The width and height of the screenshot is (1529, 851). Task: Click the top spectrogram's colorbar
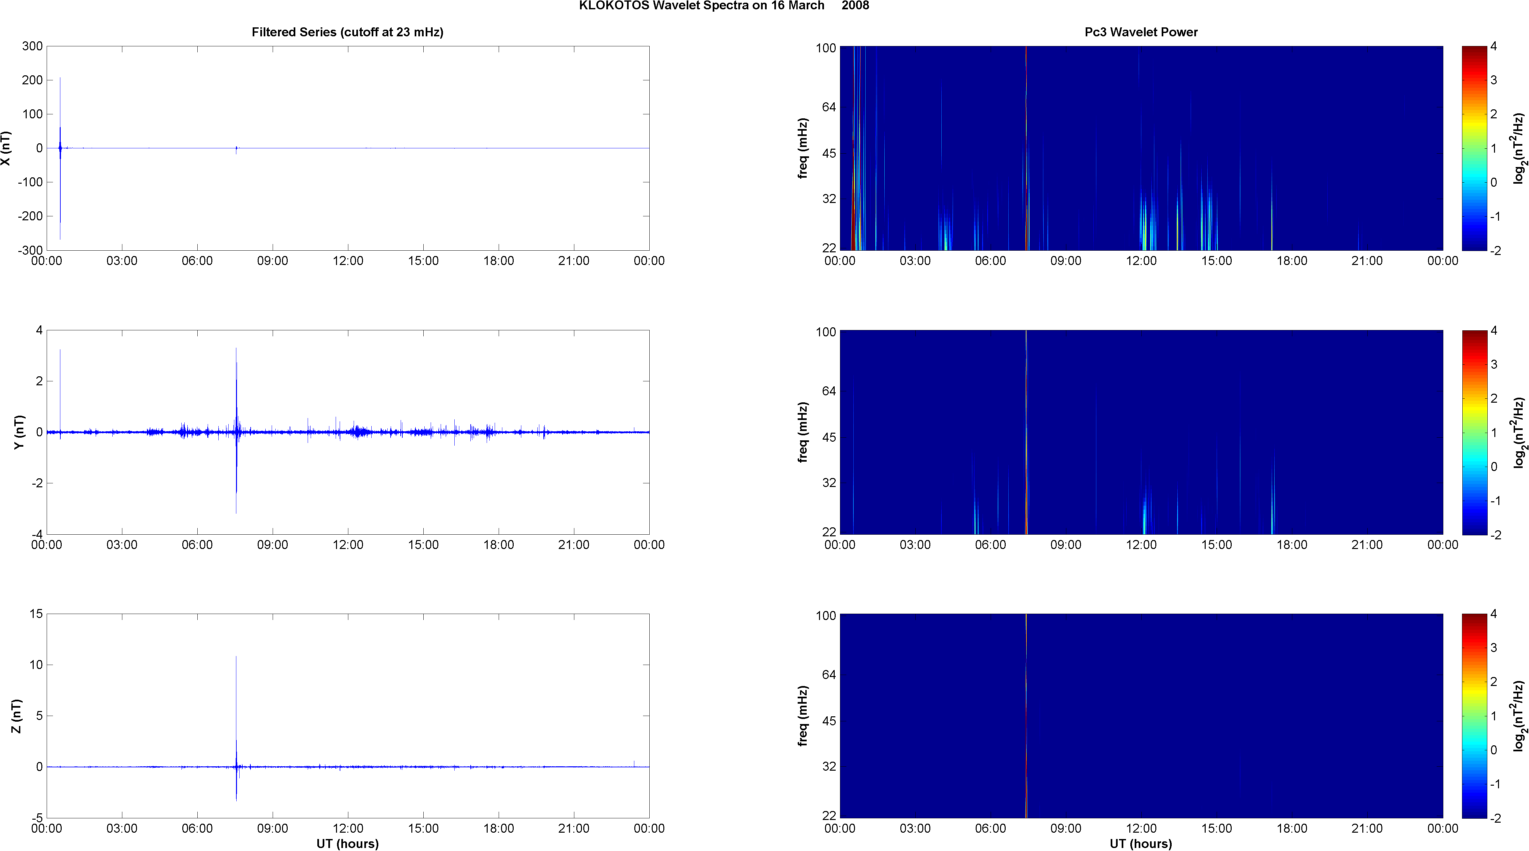pos(1474,148)
